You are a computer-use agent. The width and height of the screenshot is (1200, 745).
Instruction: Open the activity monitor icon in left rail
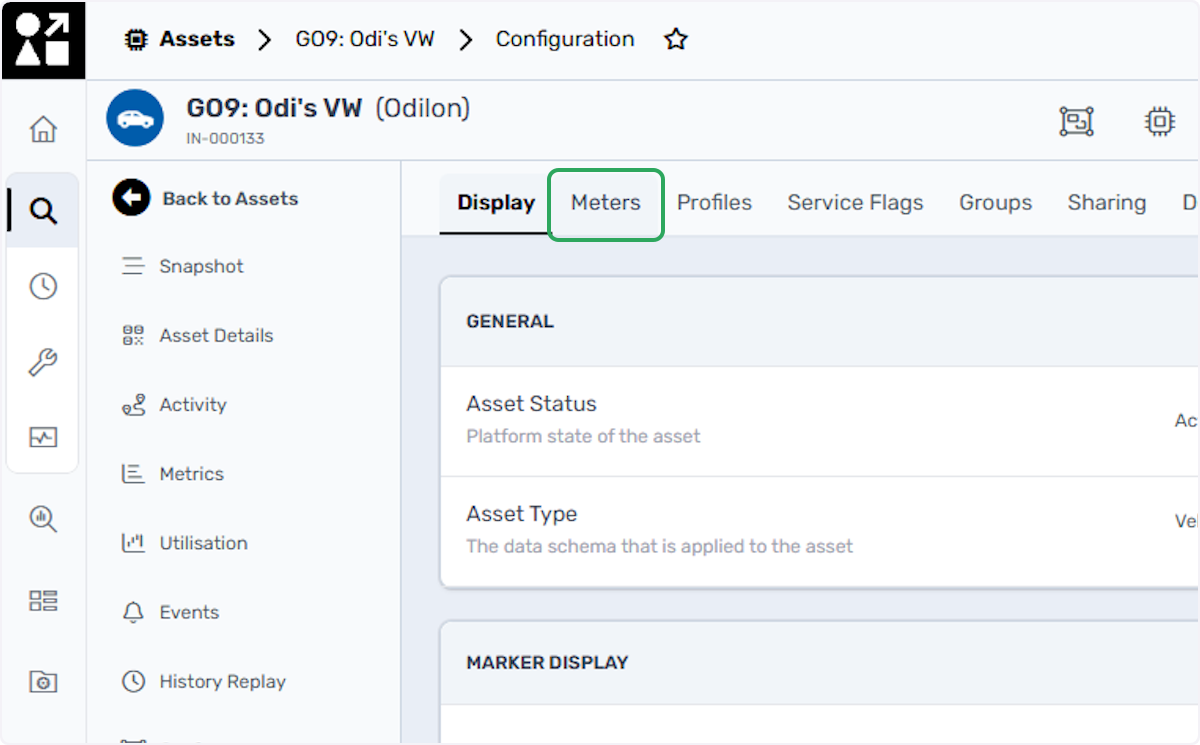point(43,437)
